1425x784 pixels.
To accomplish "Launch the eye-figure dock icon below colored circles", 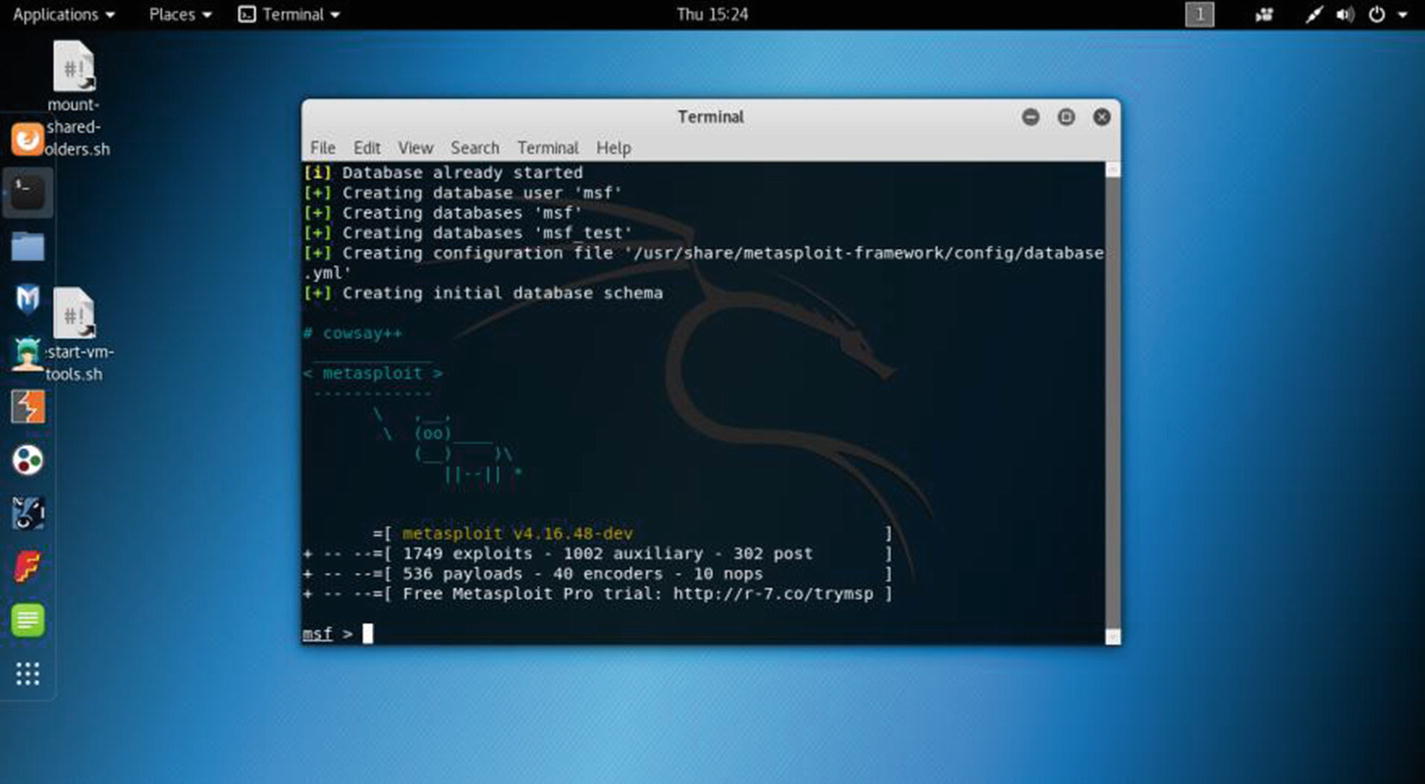I will [27, 513].
